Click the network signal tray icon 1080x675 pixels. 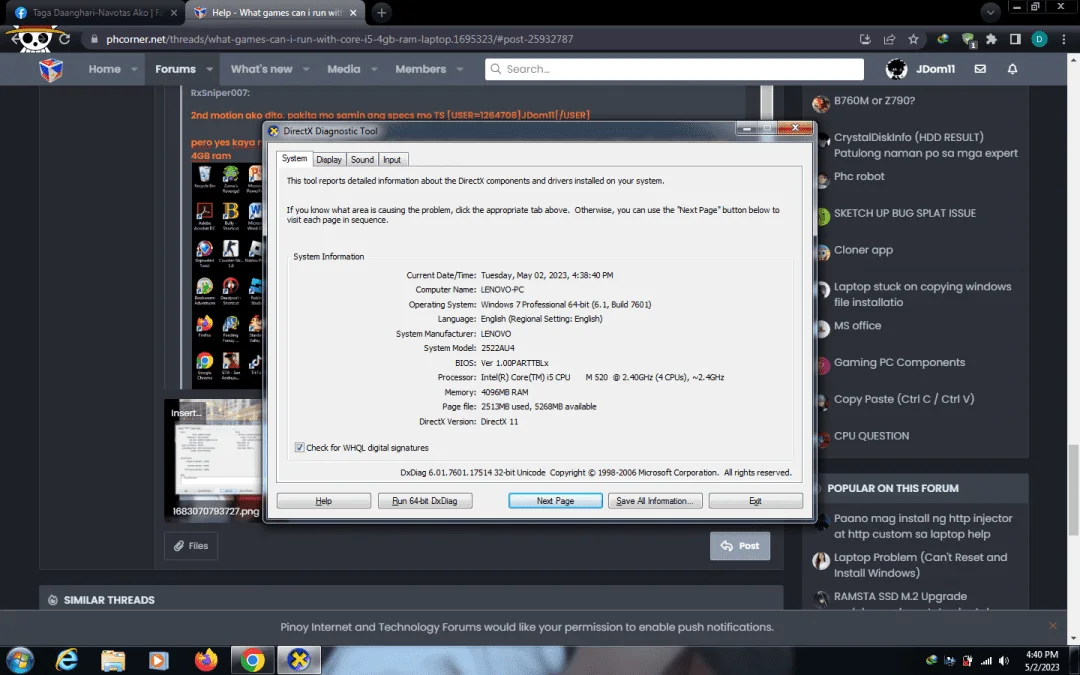click(x=986, y=661)
